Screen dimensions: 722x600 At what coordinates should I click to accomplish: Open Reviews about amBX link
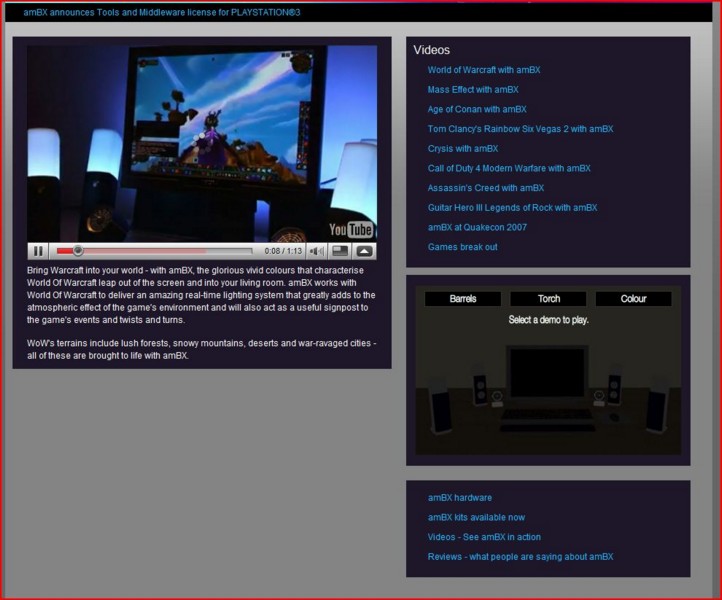click(x=520, y=557)
